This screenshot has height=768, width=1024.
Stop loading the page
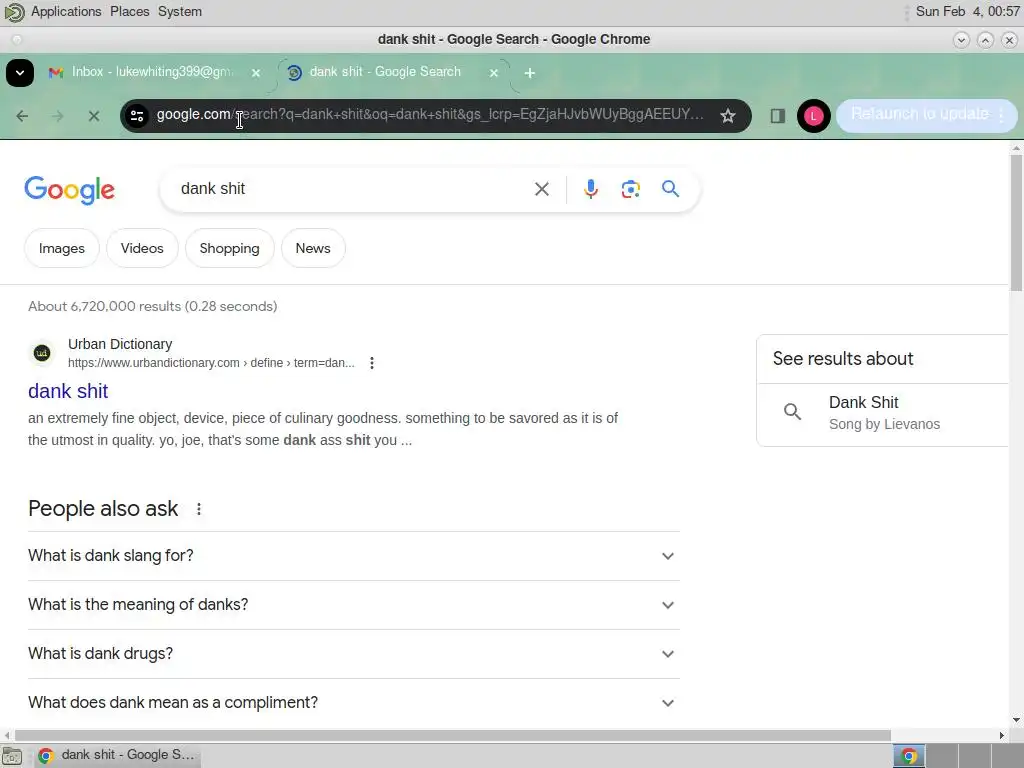click(93, 116)
